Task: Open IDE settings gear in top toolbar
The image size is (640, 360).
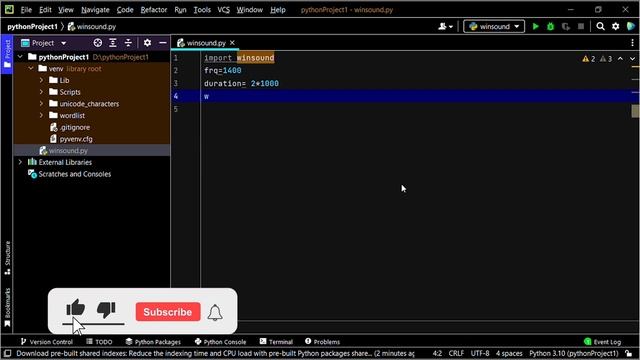Action: click(x=616, y=27)
